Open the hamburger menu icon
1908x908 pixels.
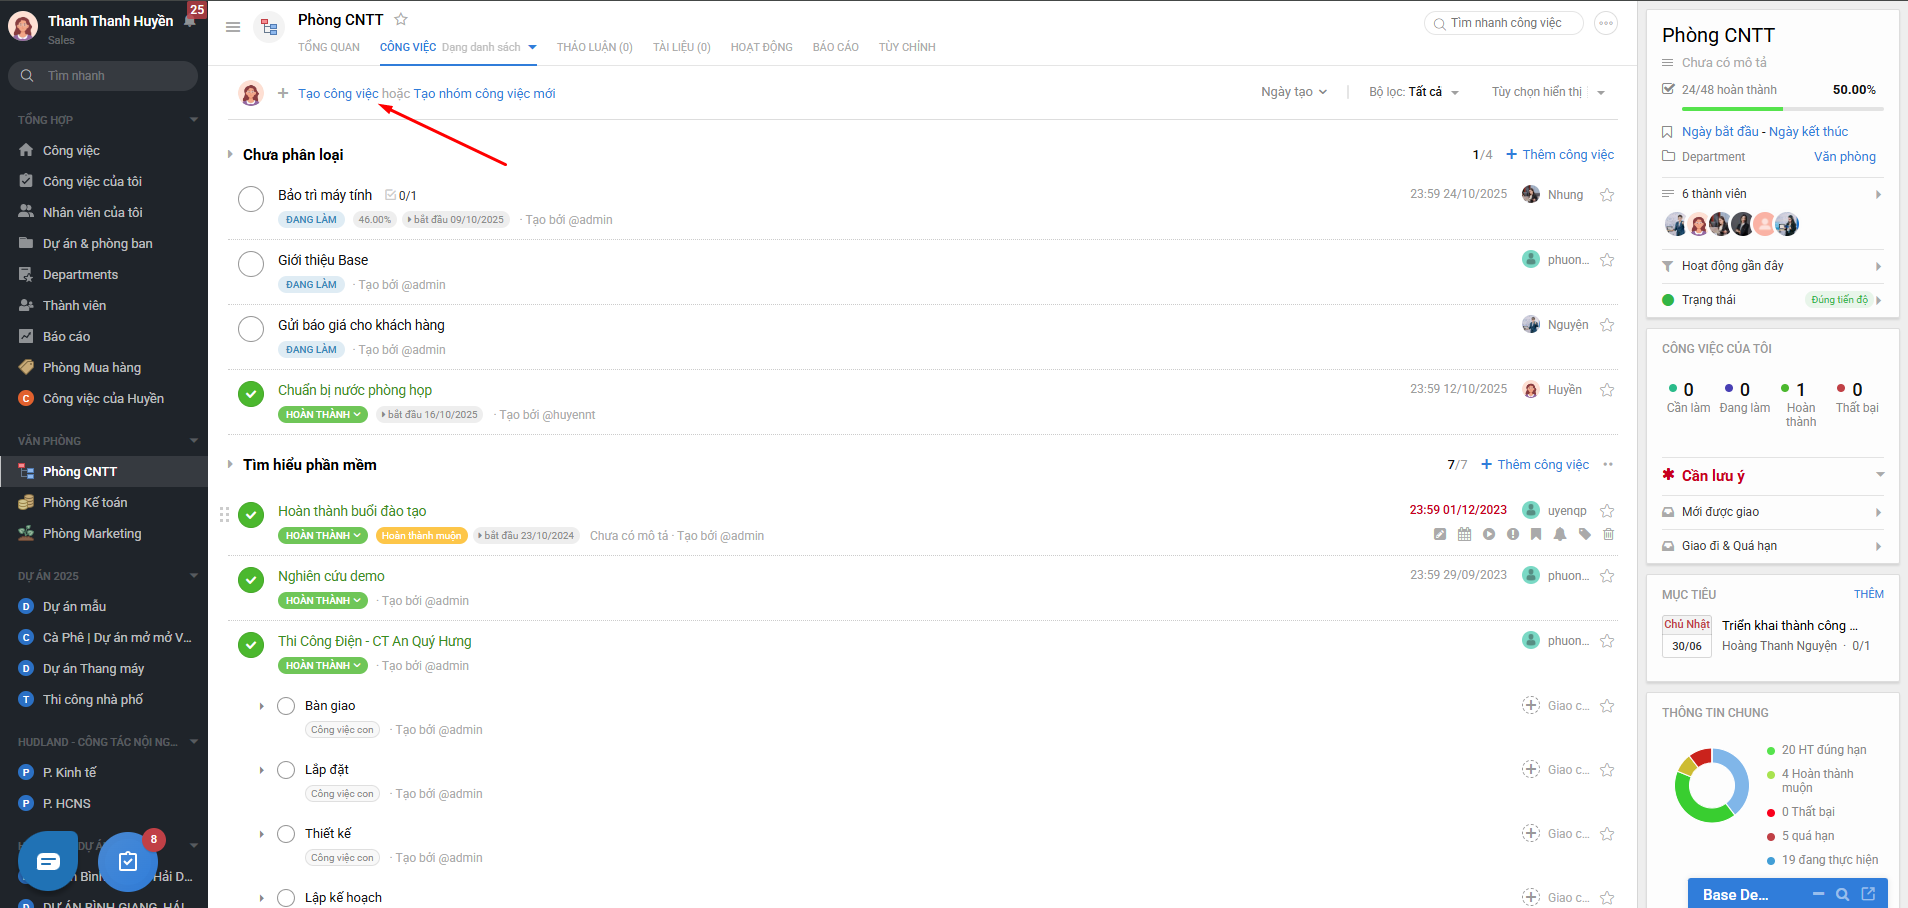(x=233, y=27)
